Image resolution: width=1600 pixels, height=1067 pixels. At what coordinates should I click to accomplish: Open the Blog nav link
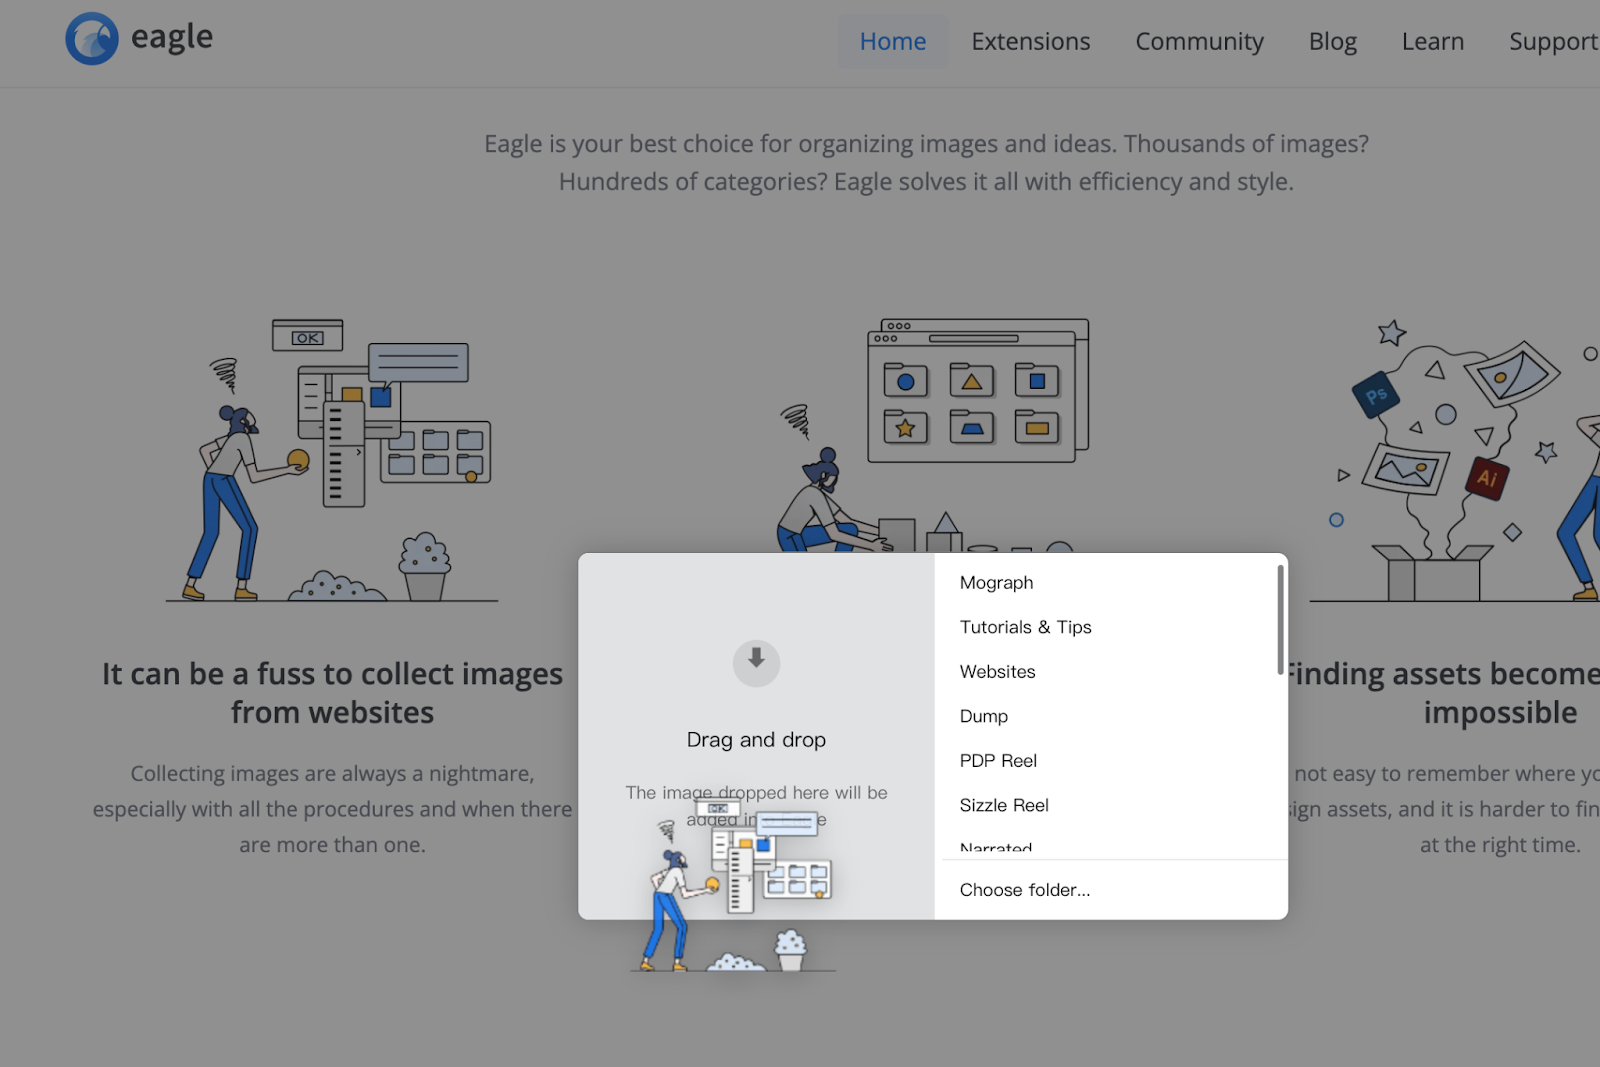pos(1333,41)
